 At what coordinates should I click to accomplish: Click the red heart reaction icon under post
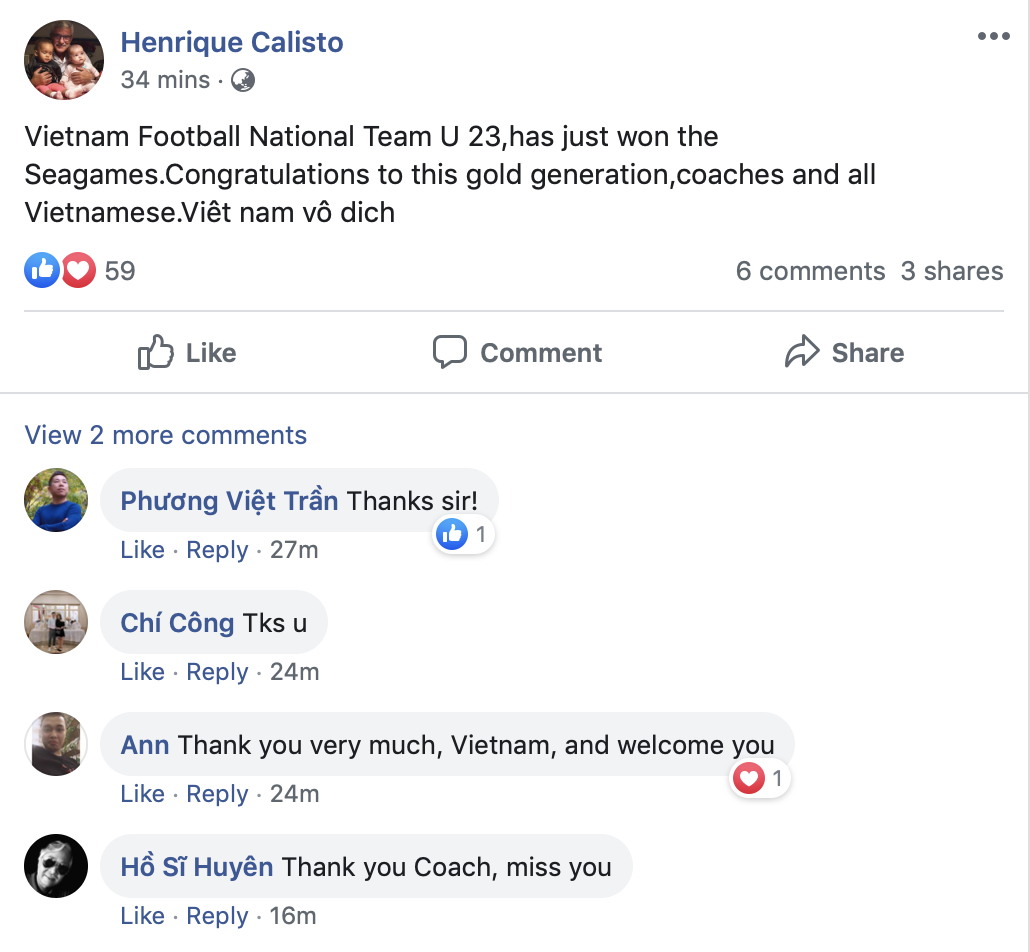(78, 270)
